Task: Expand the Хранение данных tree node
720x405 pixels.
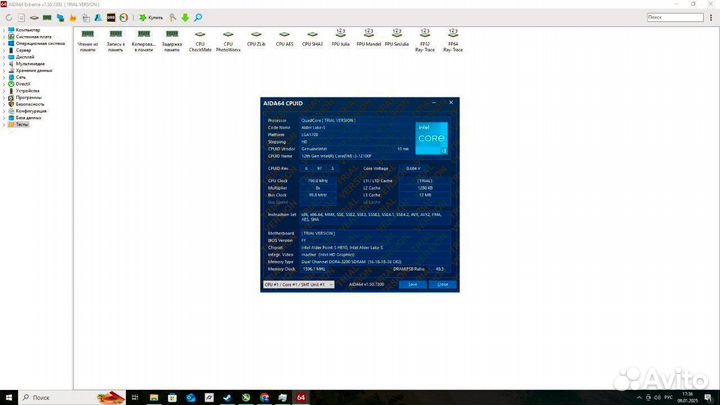Action: coord(4,70)
